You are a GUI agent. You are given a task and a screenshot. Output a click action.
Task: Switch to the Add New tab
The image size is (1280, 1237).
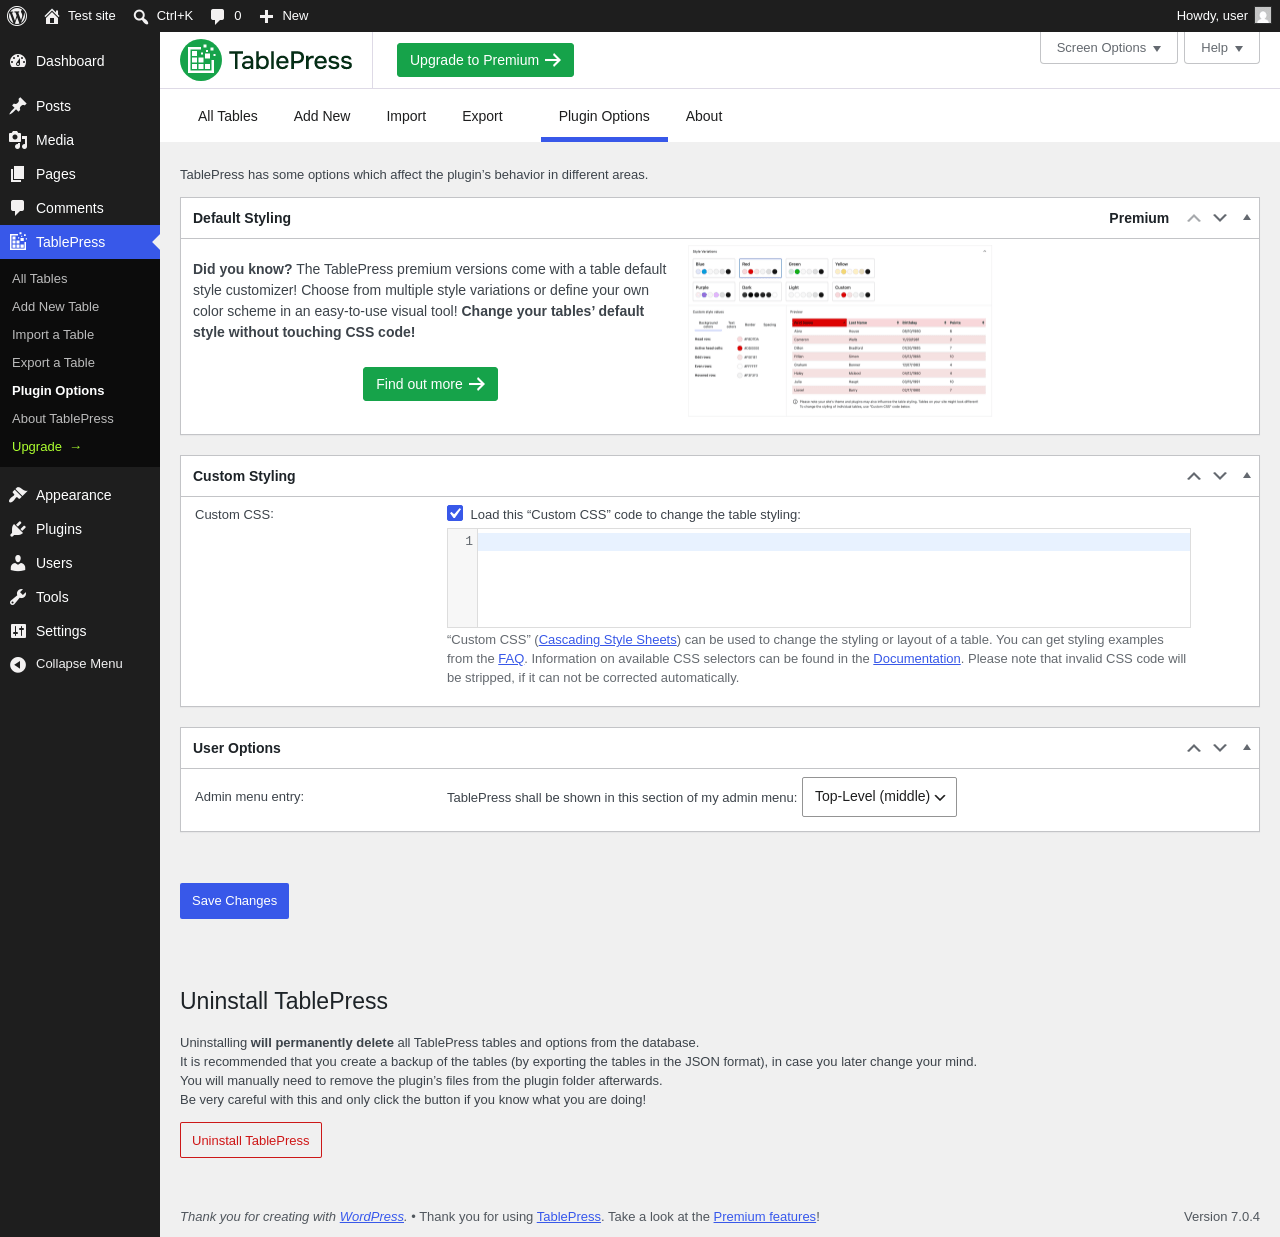point(322,116)
